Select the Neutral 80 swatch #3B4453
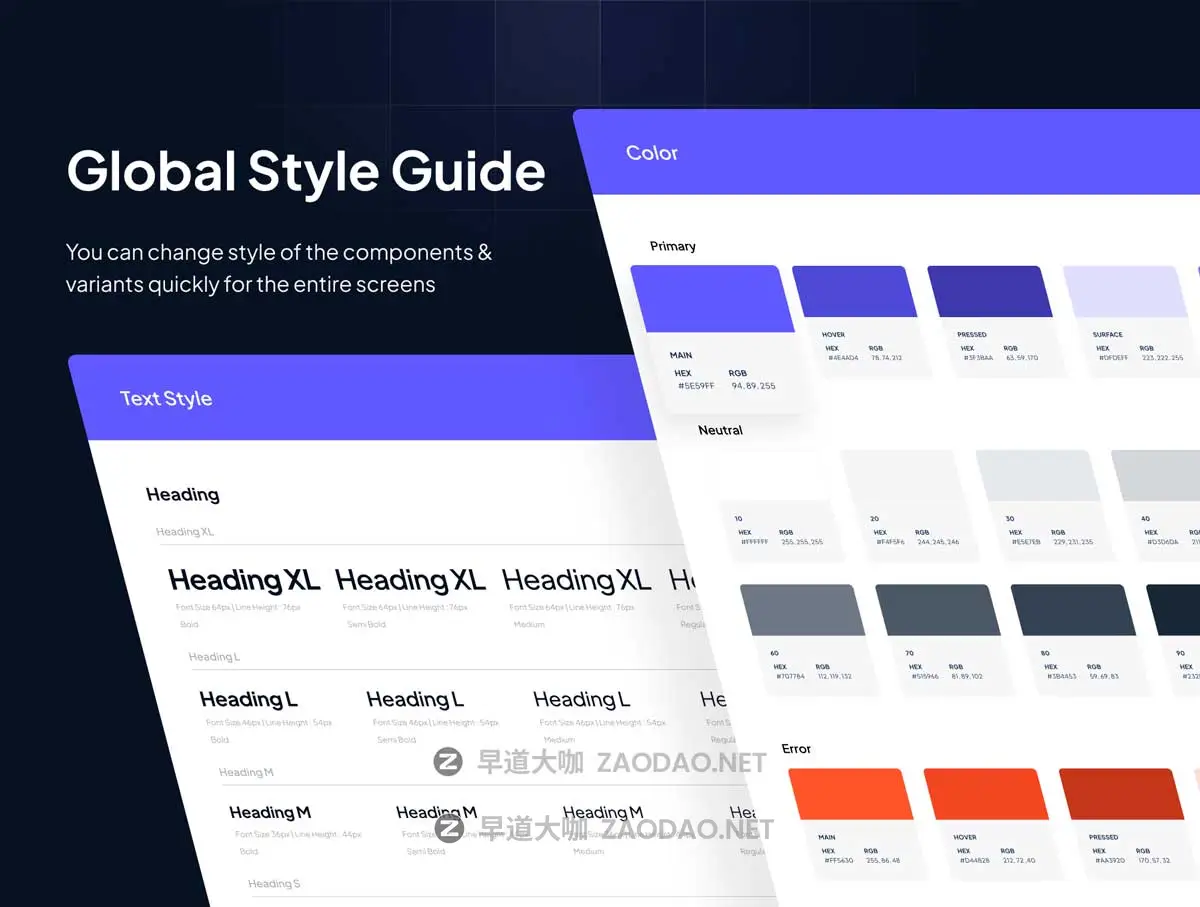The image size is (1200, 907). [1073, 610]
